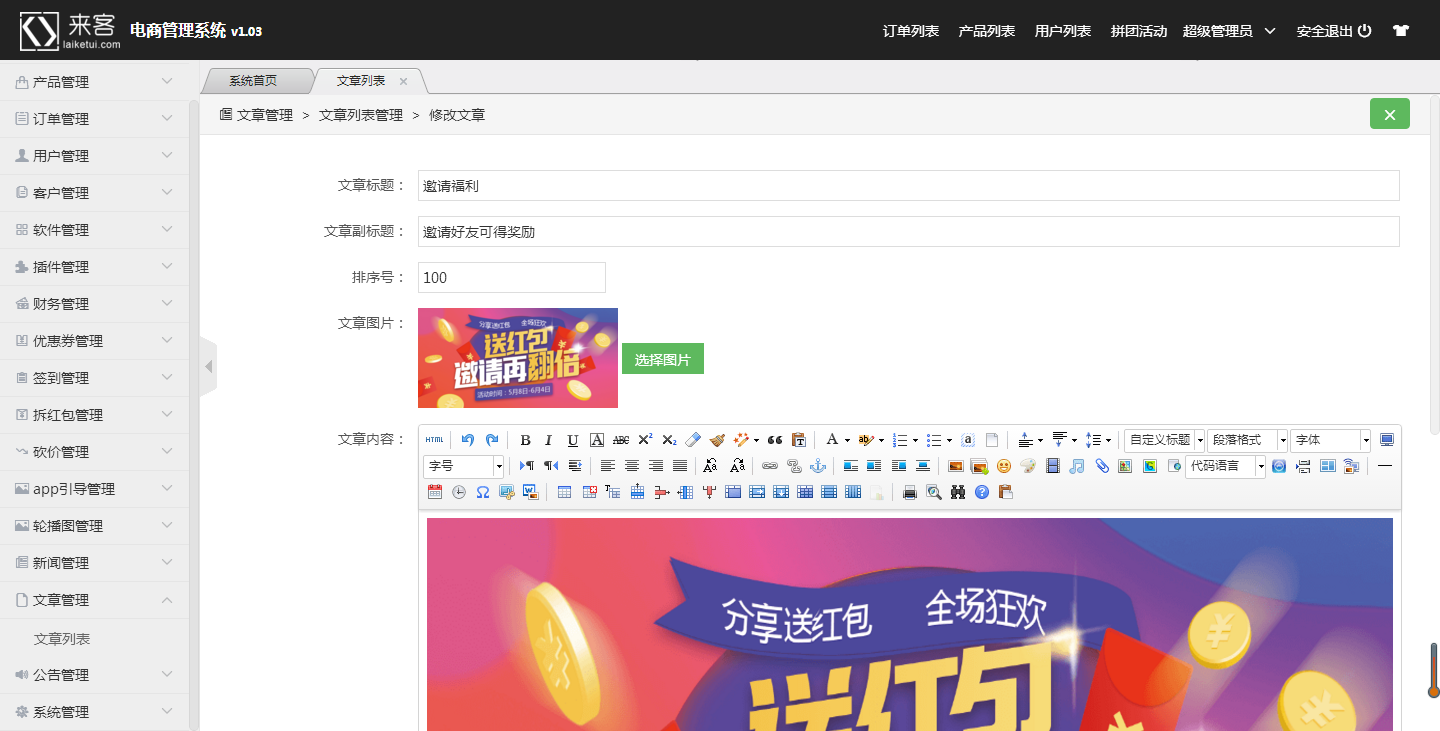Click the redo arrow icon
This screenshot has height=731, width=1440.
tap(492, 440)
